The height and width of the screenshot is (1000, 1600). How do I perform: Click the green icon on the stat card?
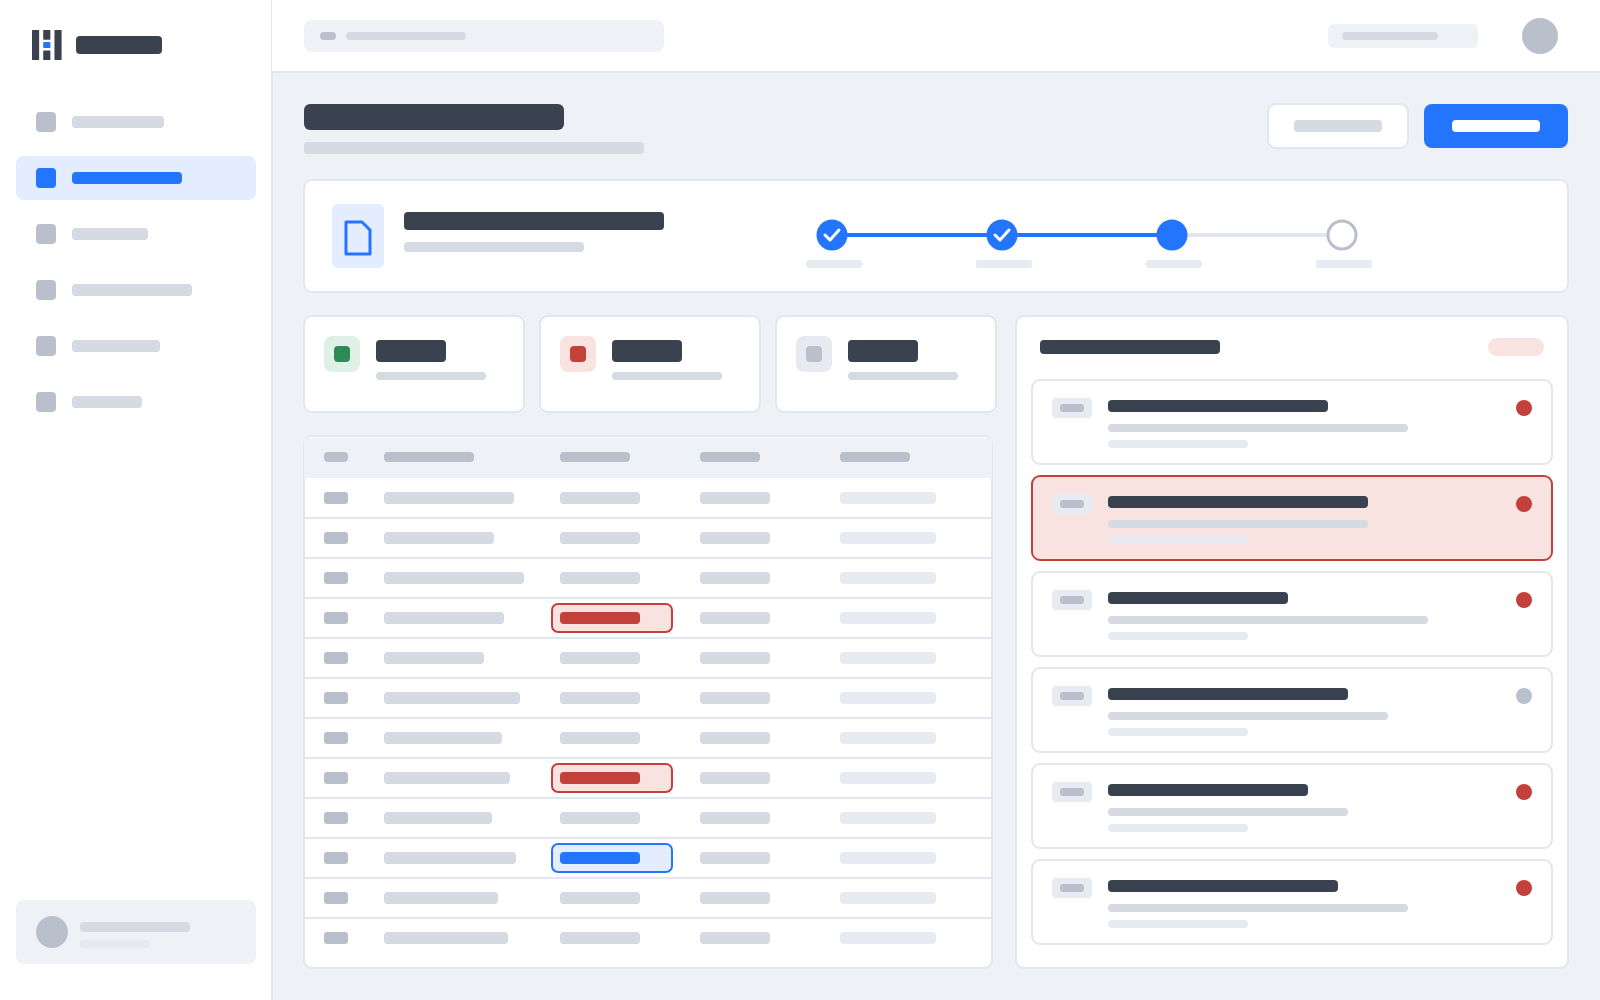click(x=342, y=354)
